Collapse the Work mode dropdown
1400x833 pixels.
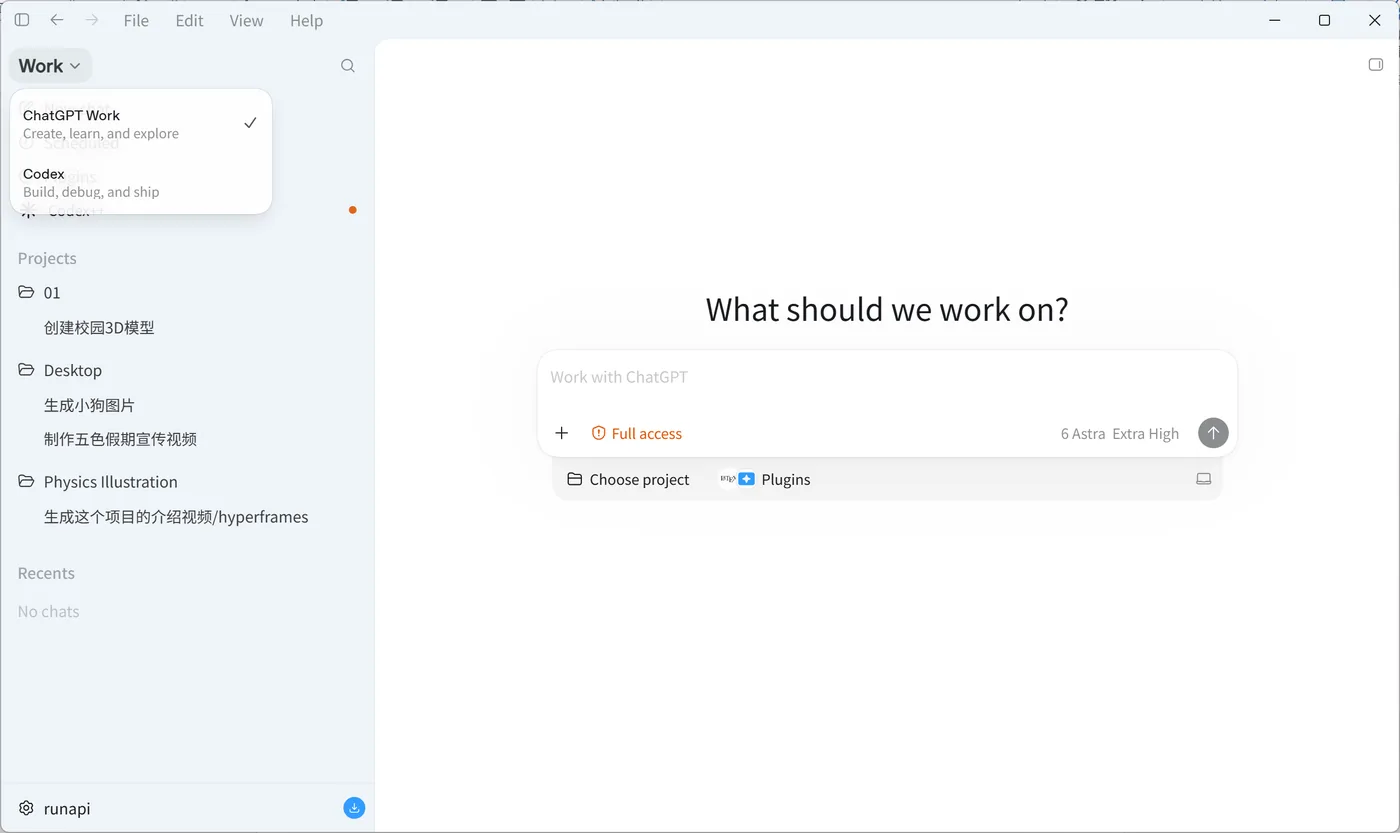[x=50, y=66]
